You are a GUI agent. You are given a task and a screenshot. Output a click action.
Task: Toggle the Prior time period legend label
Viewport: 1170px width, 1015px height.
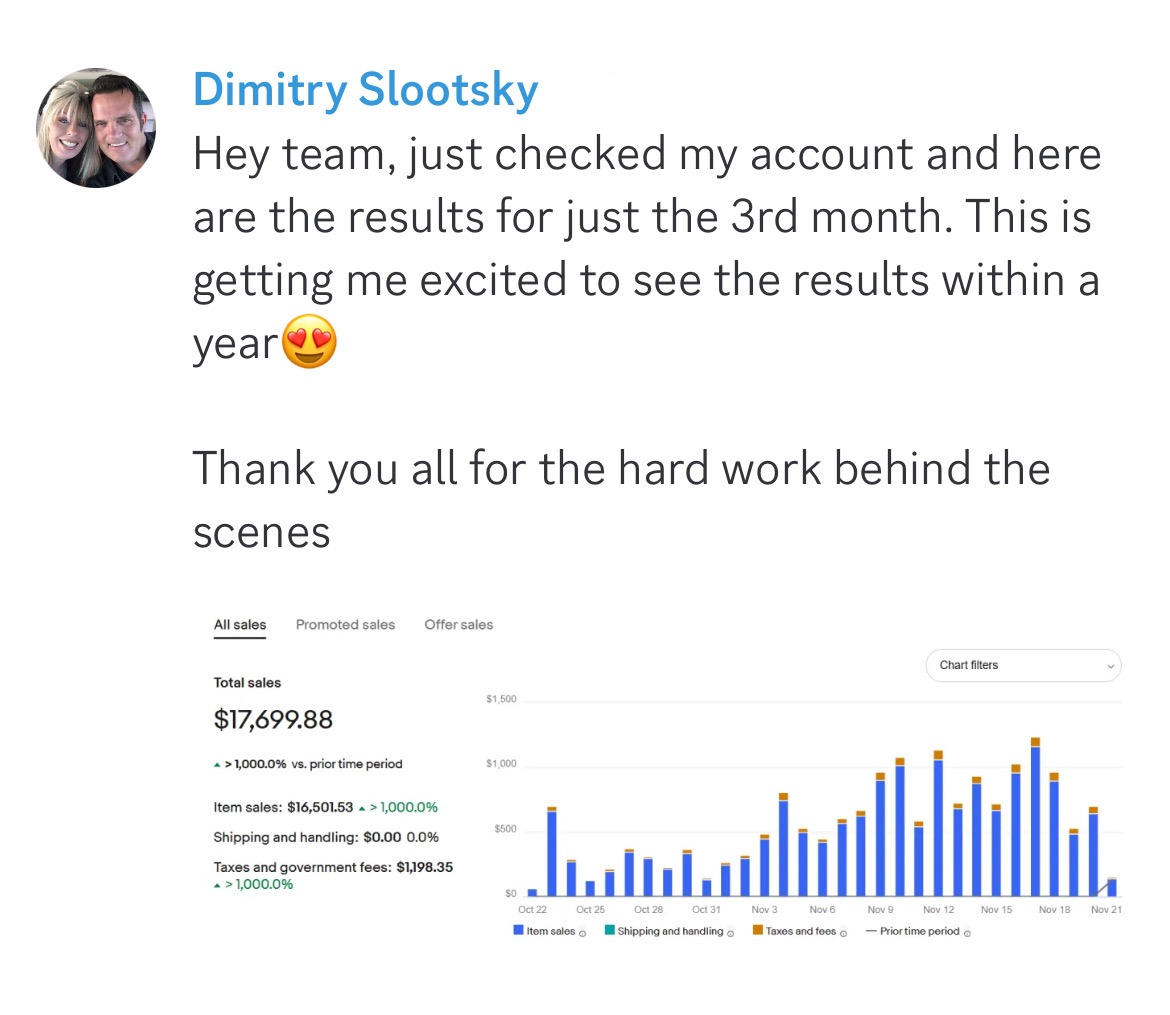tap(919, 931)
